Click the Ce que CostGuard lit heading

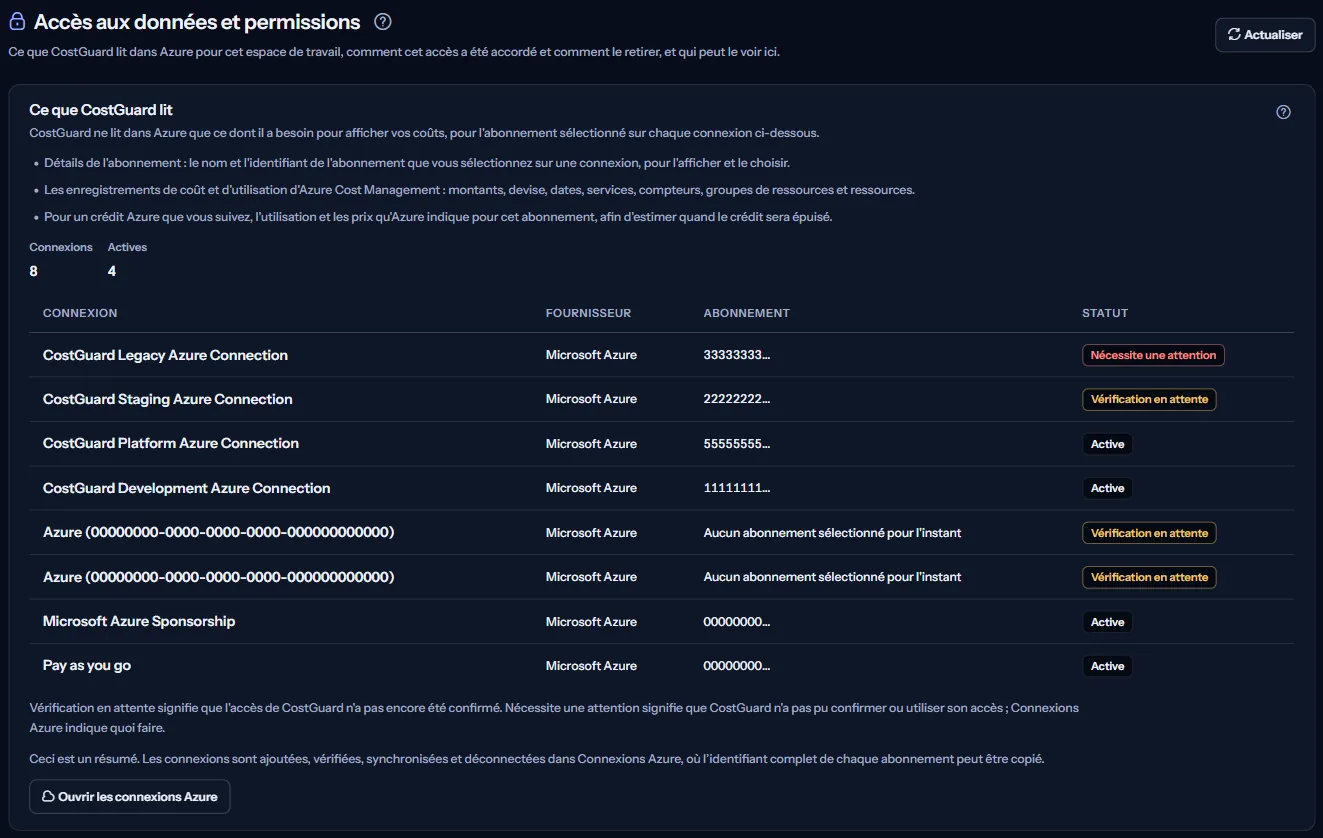pos(101,110)
